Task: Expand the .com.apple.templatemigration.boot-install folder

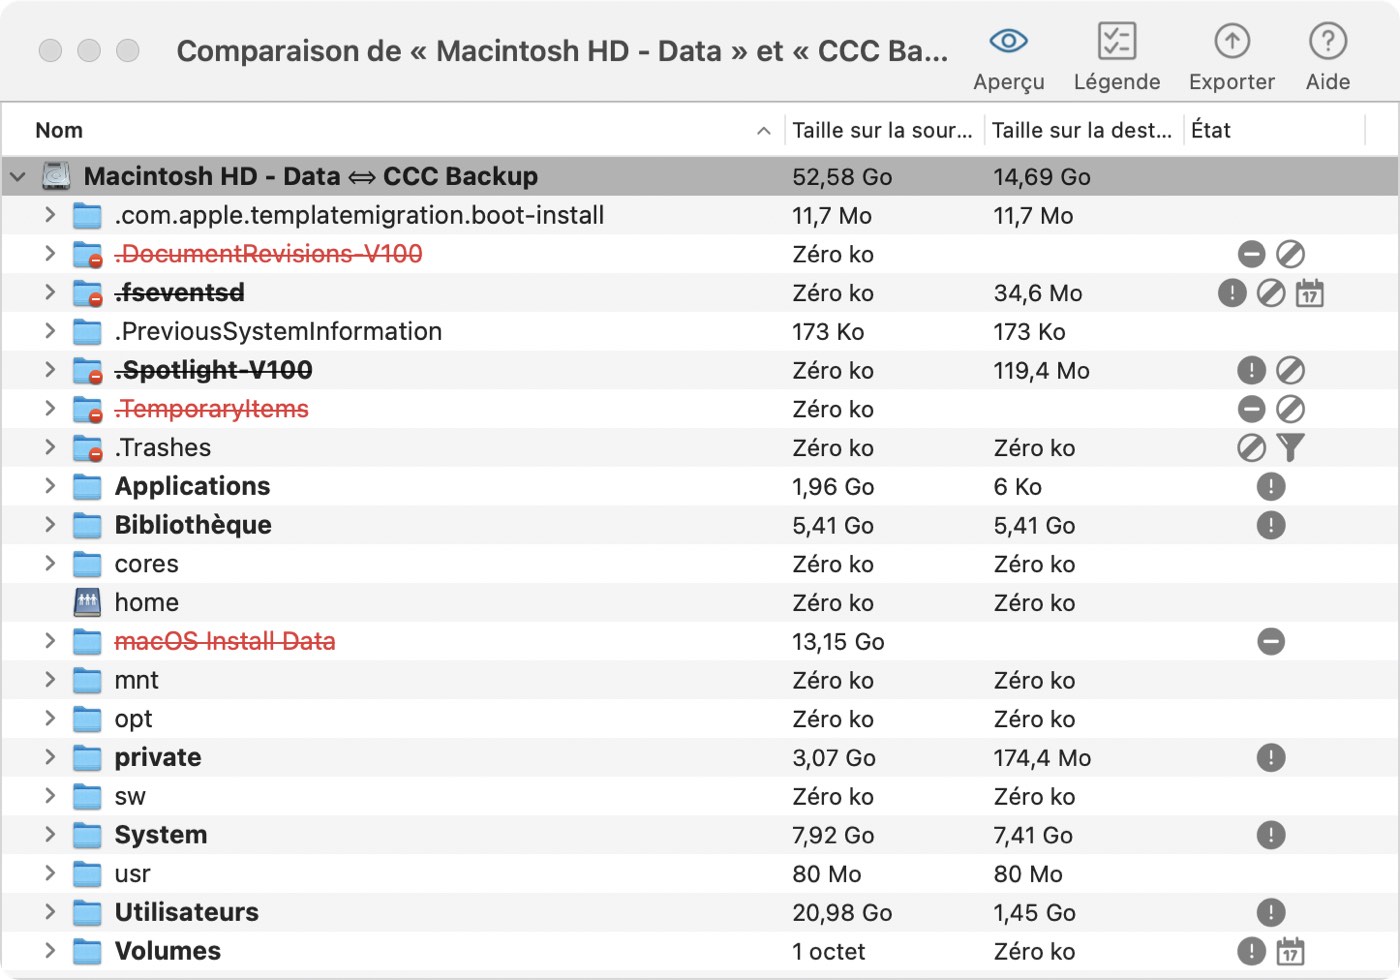Action: (49, 215)
